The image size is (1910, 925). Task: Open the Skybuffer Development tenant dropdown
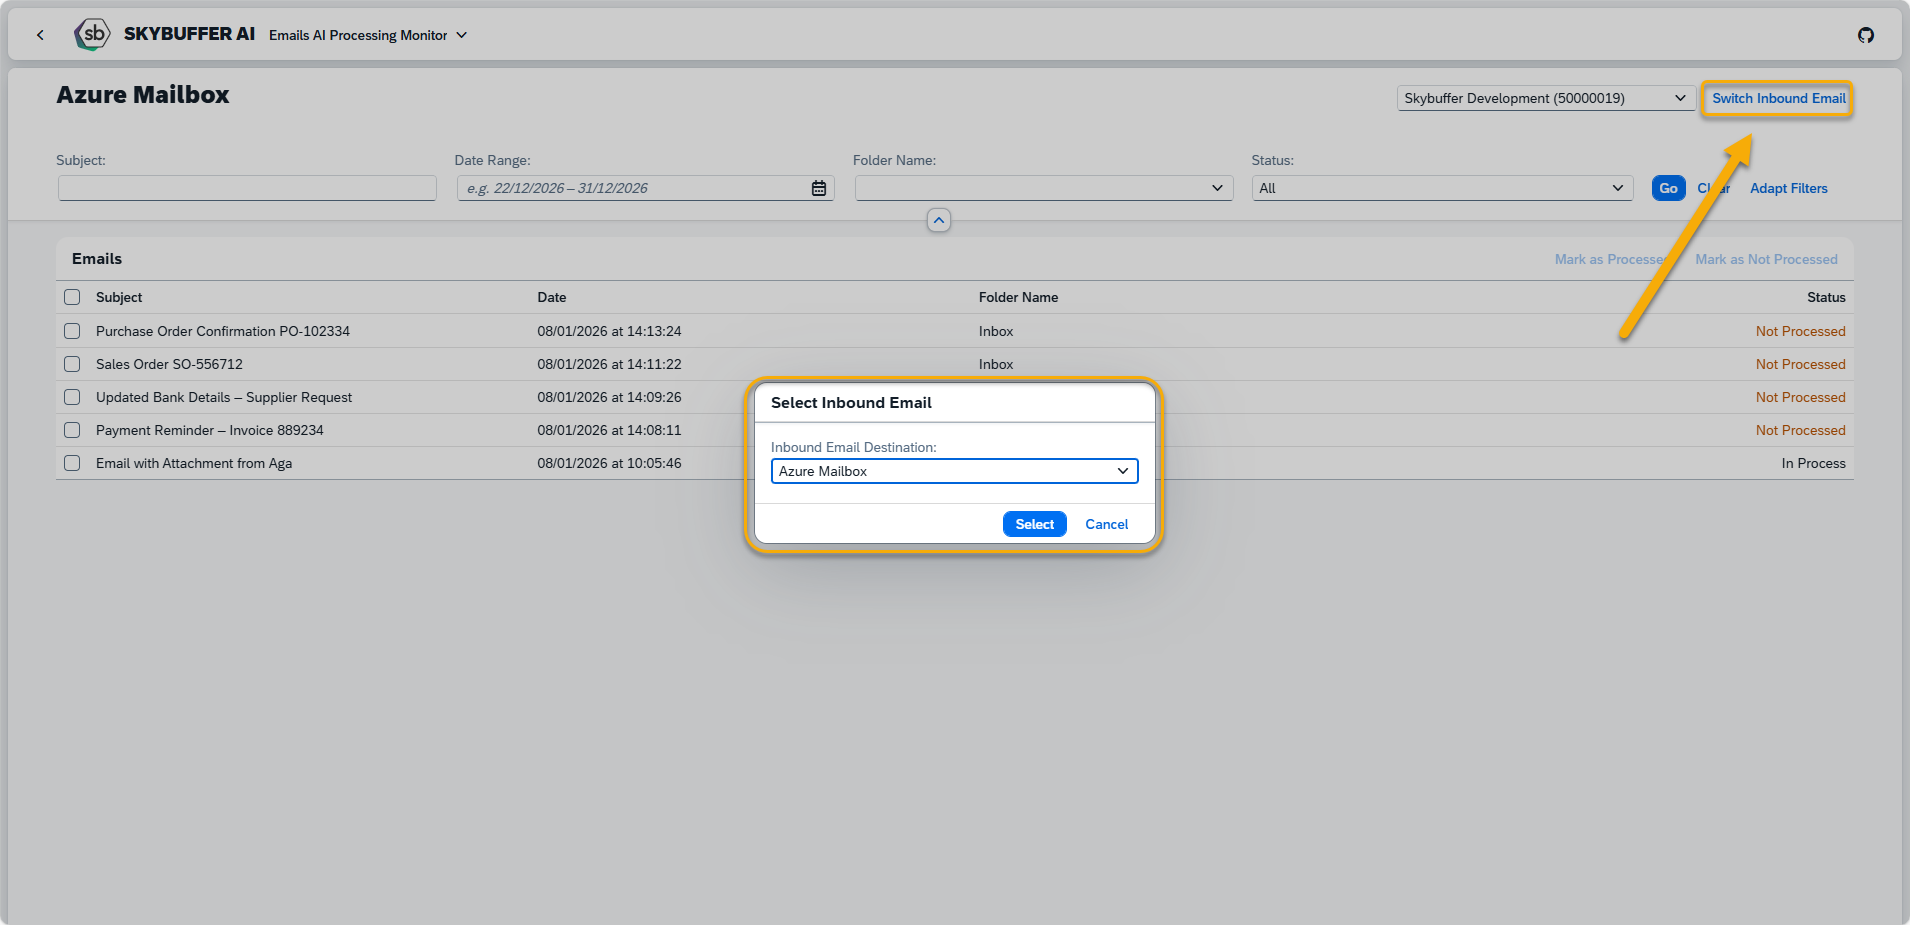click(x=1545, y=98)
